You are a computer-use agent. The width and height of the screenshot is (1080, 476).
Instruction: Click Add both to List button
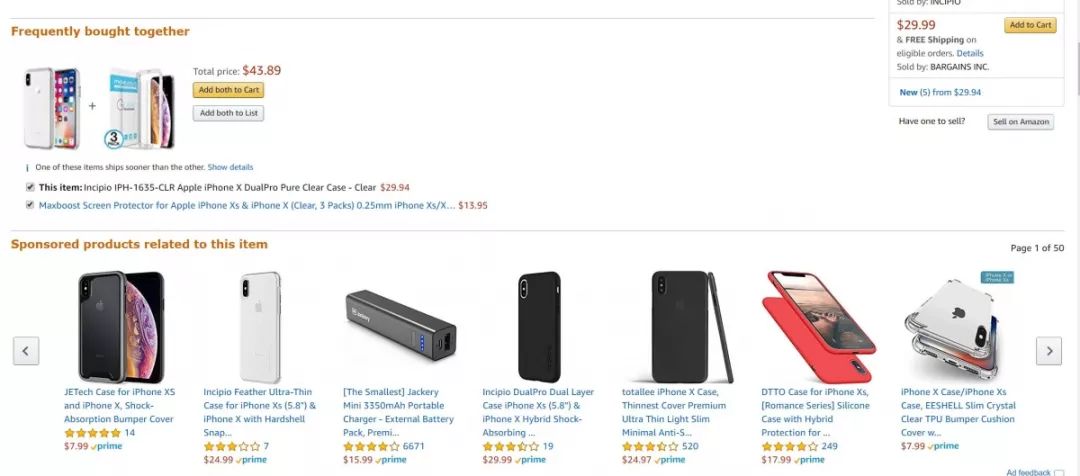pos(228,113)
